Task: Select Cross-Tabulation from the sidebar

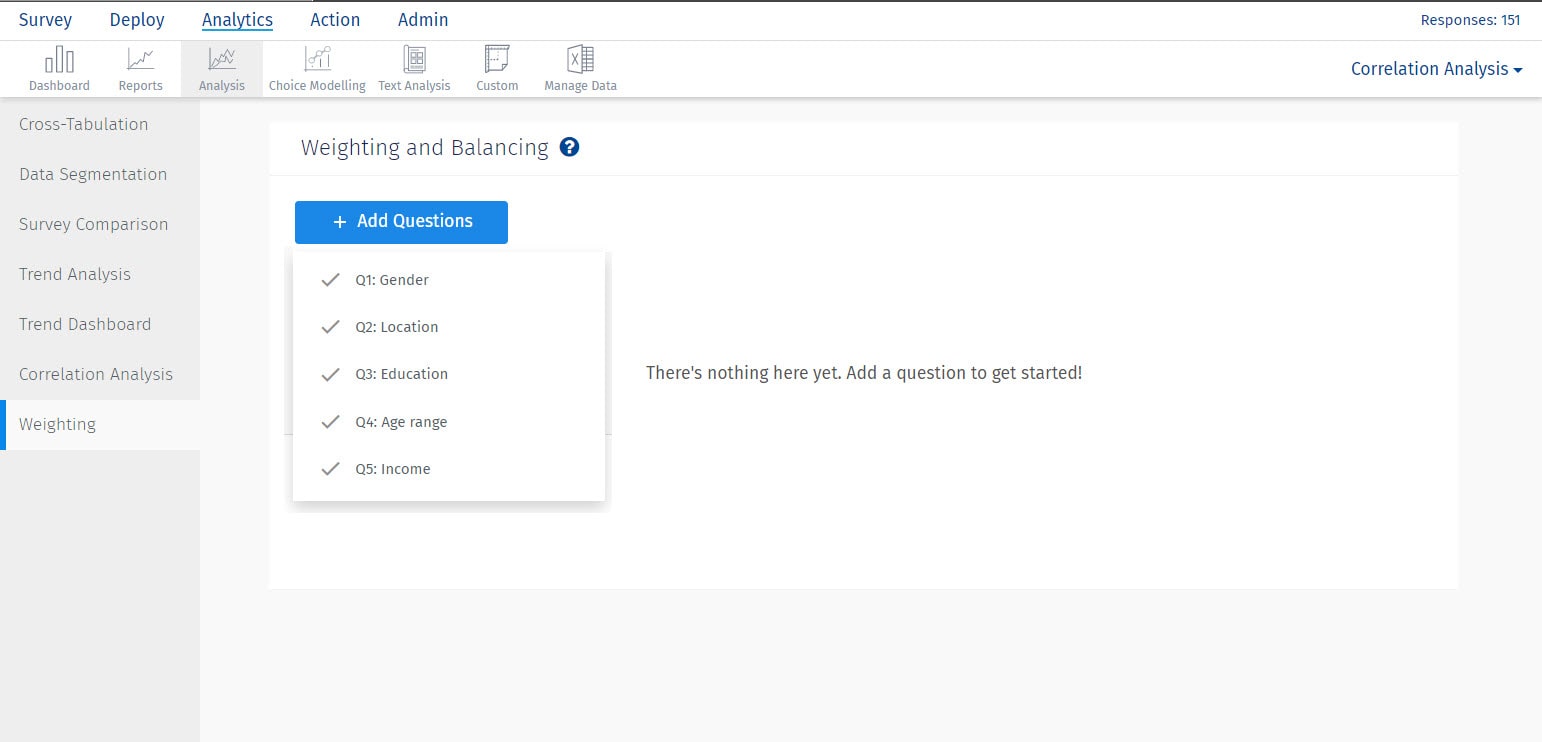Action: pyautogui.click(x=84, y=124)
